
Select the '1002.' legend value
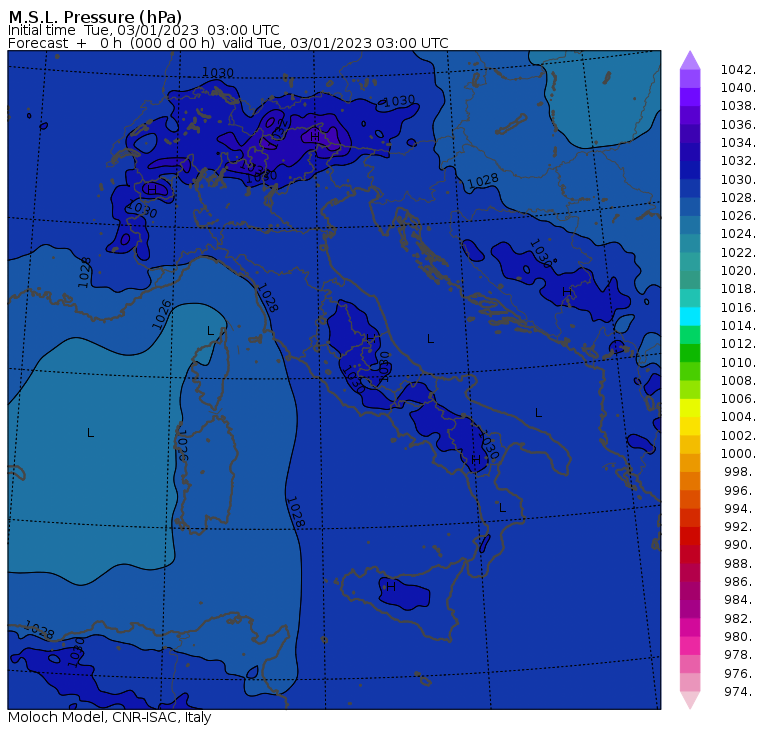coord(738,435)
